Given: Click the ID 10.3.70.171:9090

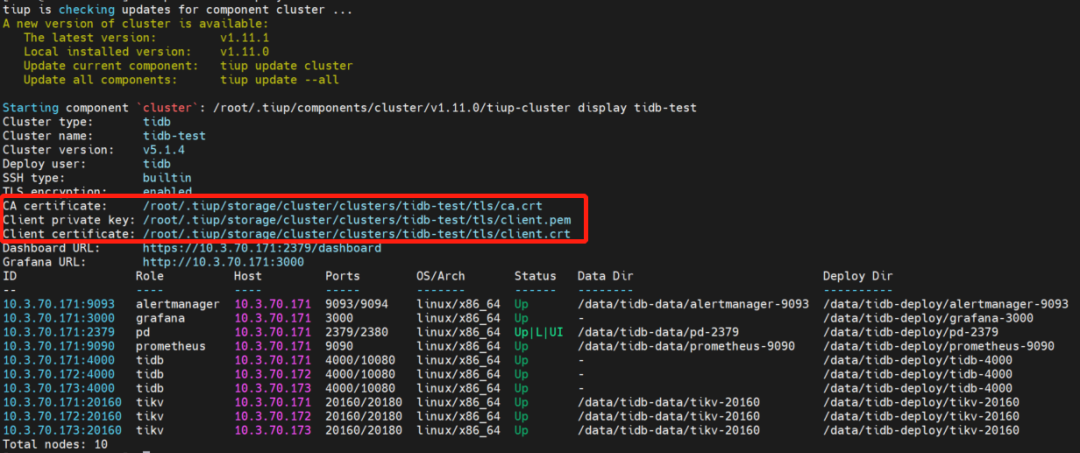Looking at the screenshot, I should [59, 346].
